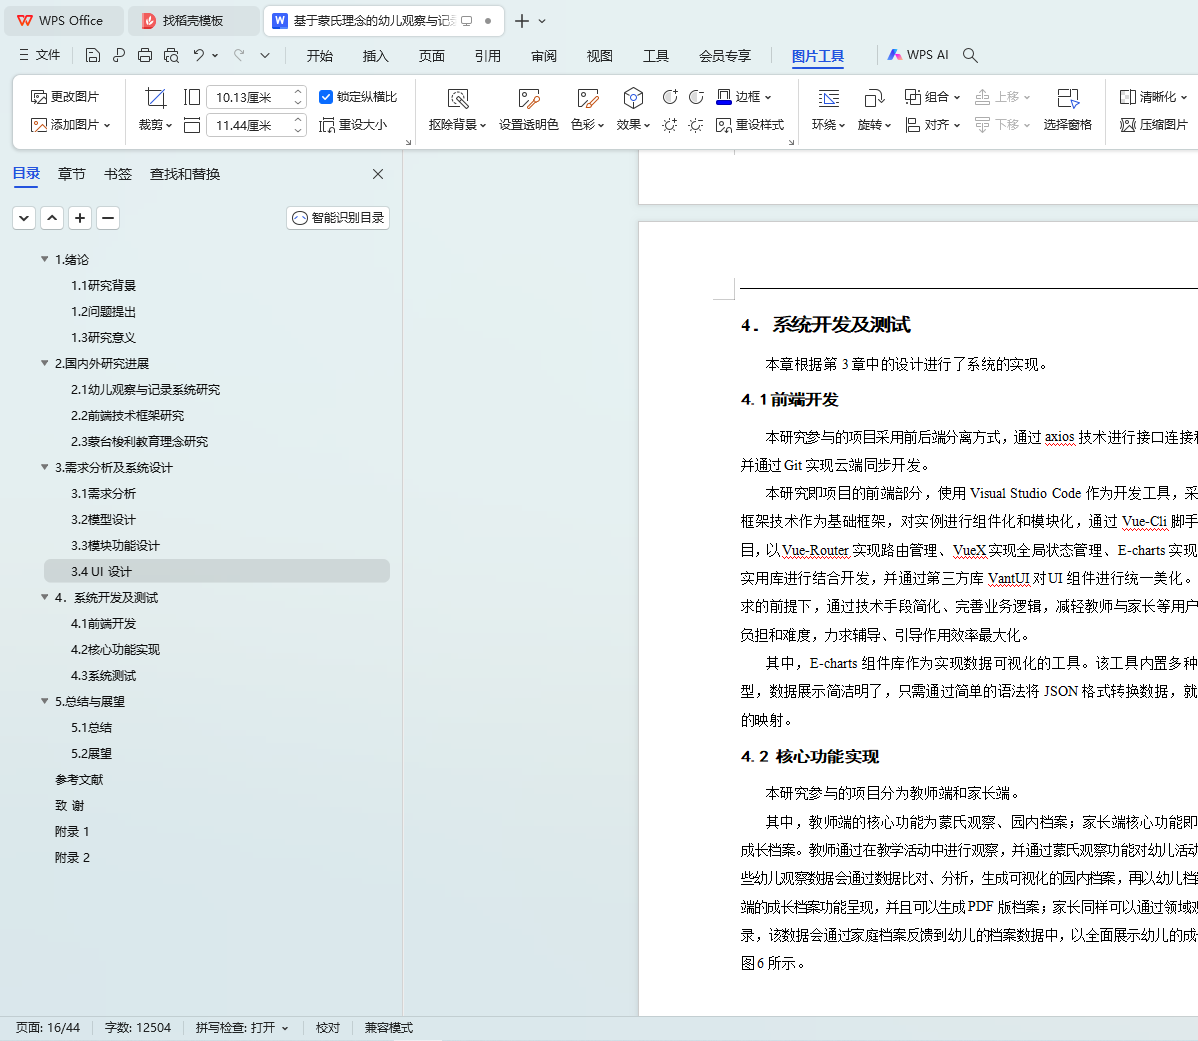Click Resize (重设大小) button
The height and width of the screenshot is (1041, 1198).
coord(353,124)
